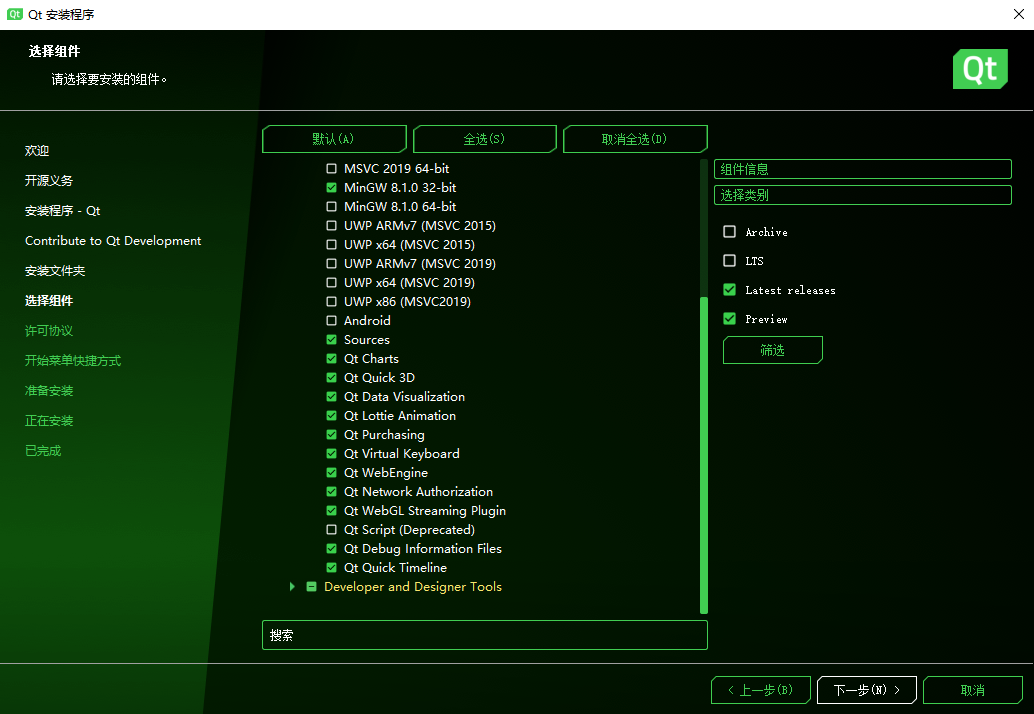Deselect Qt Quick 3D checkbox

click(332, 378)
